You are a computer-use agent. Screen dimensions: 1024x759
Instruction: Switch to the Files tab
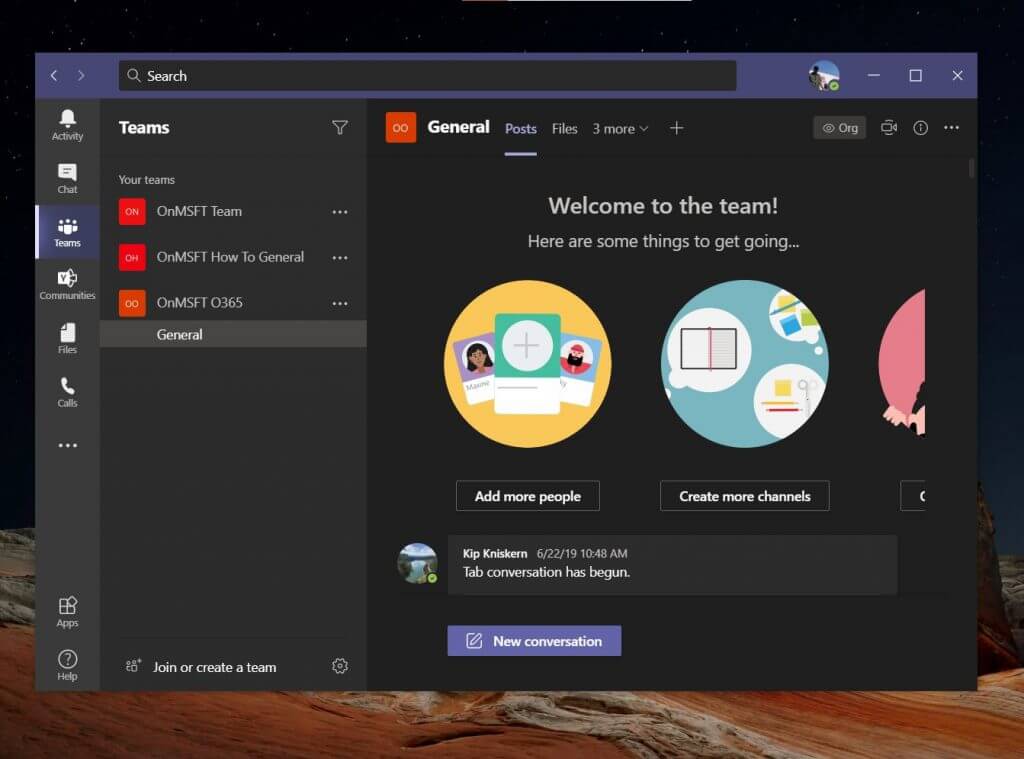564,129
